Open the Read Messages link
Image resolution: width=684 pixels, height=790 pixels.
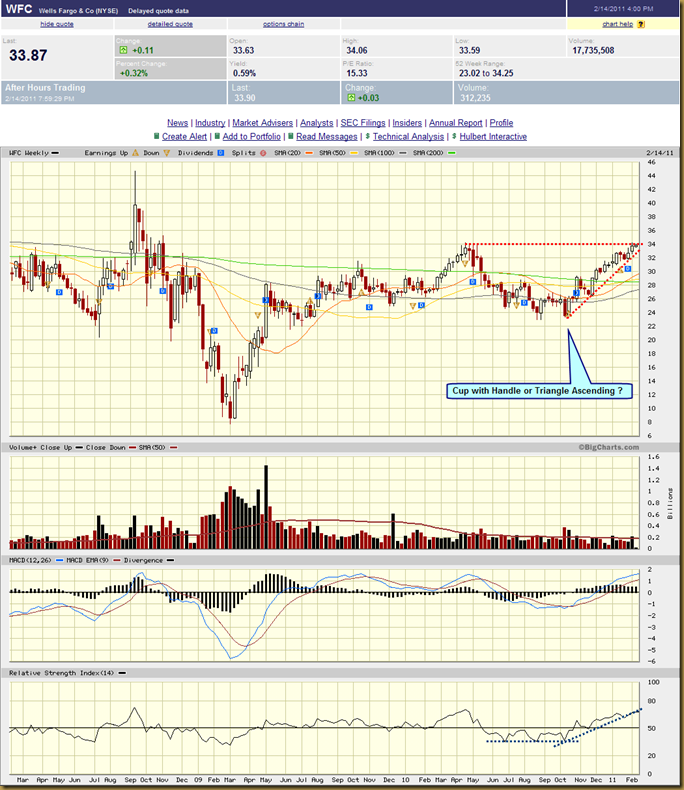[326, 137]
